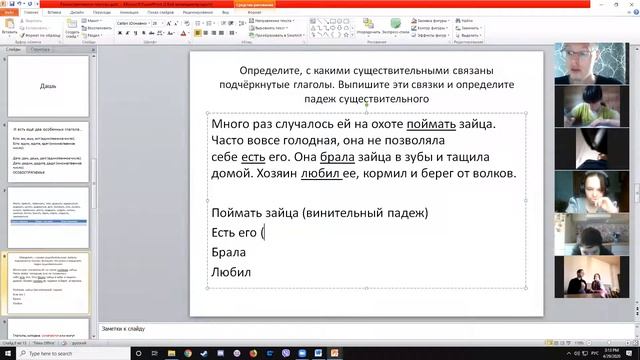The image size is (640, 360).
Task: Increase font size with grow-font icon
Action: coord(169,24)
